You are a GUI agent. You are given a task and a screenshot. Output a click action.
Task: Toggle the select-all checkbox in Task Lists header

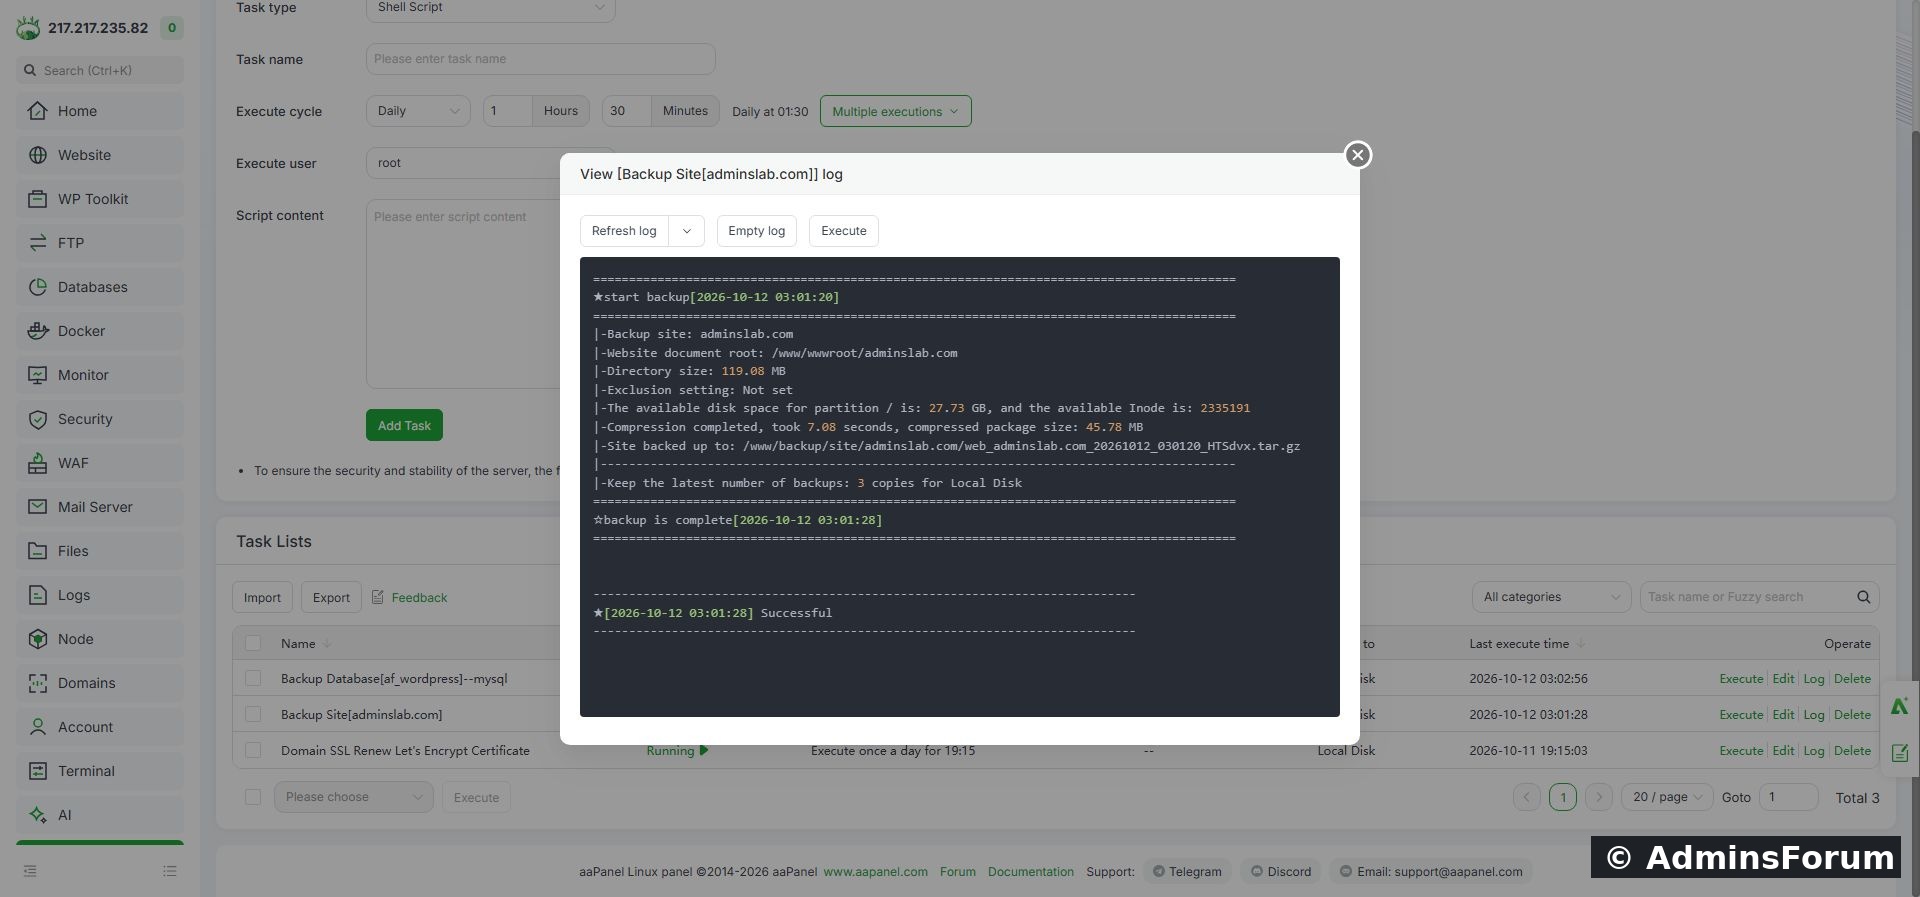coord(253,643)
